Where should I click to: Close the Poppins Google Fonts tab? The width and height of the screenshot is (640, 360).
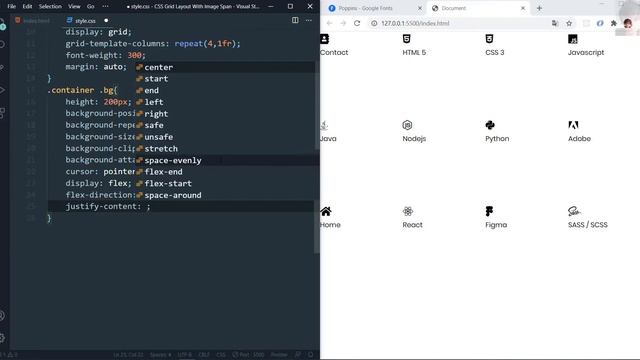tap(420, 8)
